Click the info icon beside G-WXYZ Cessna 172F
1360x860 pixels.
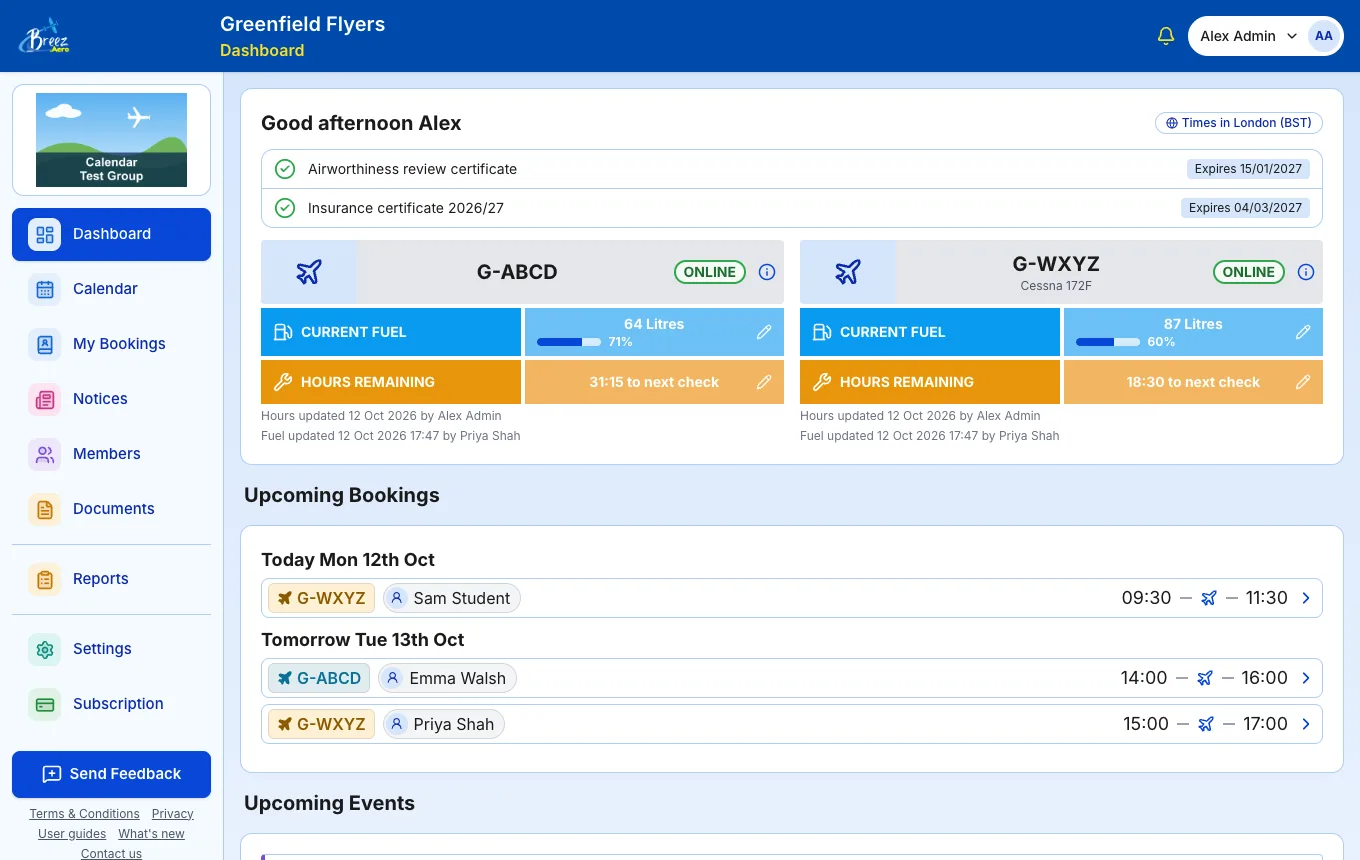tap(1306, 272)
